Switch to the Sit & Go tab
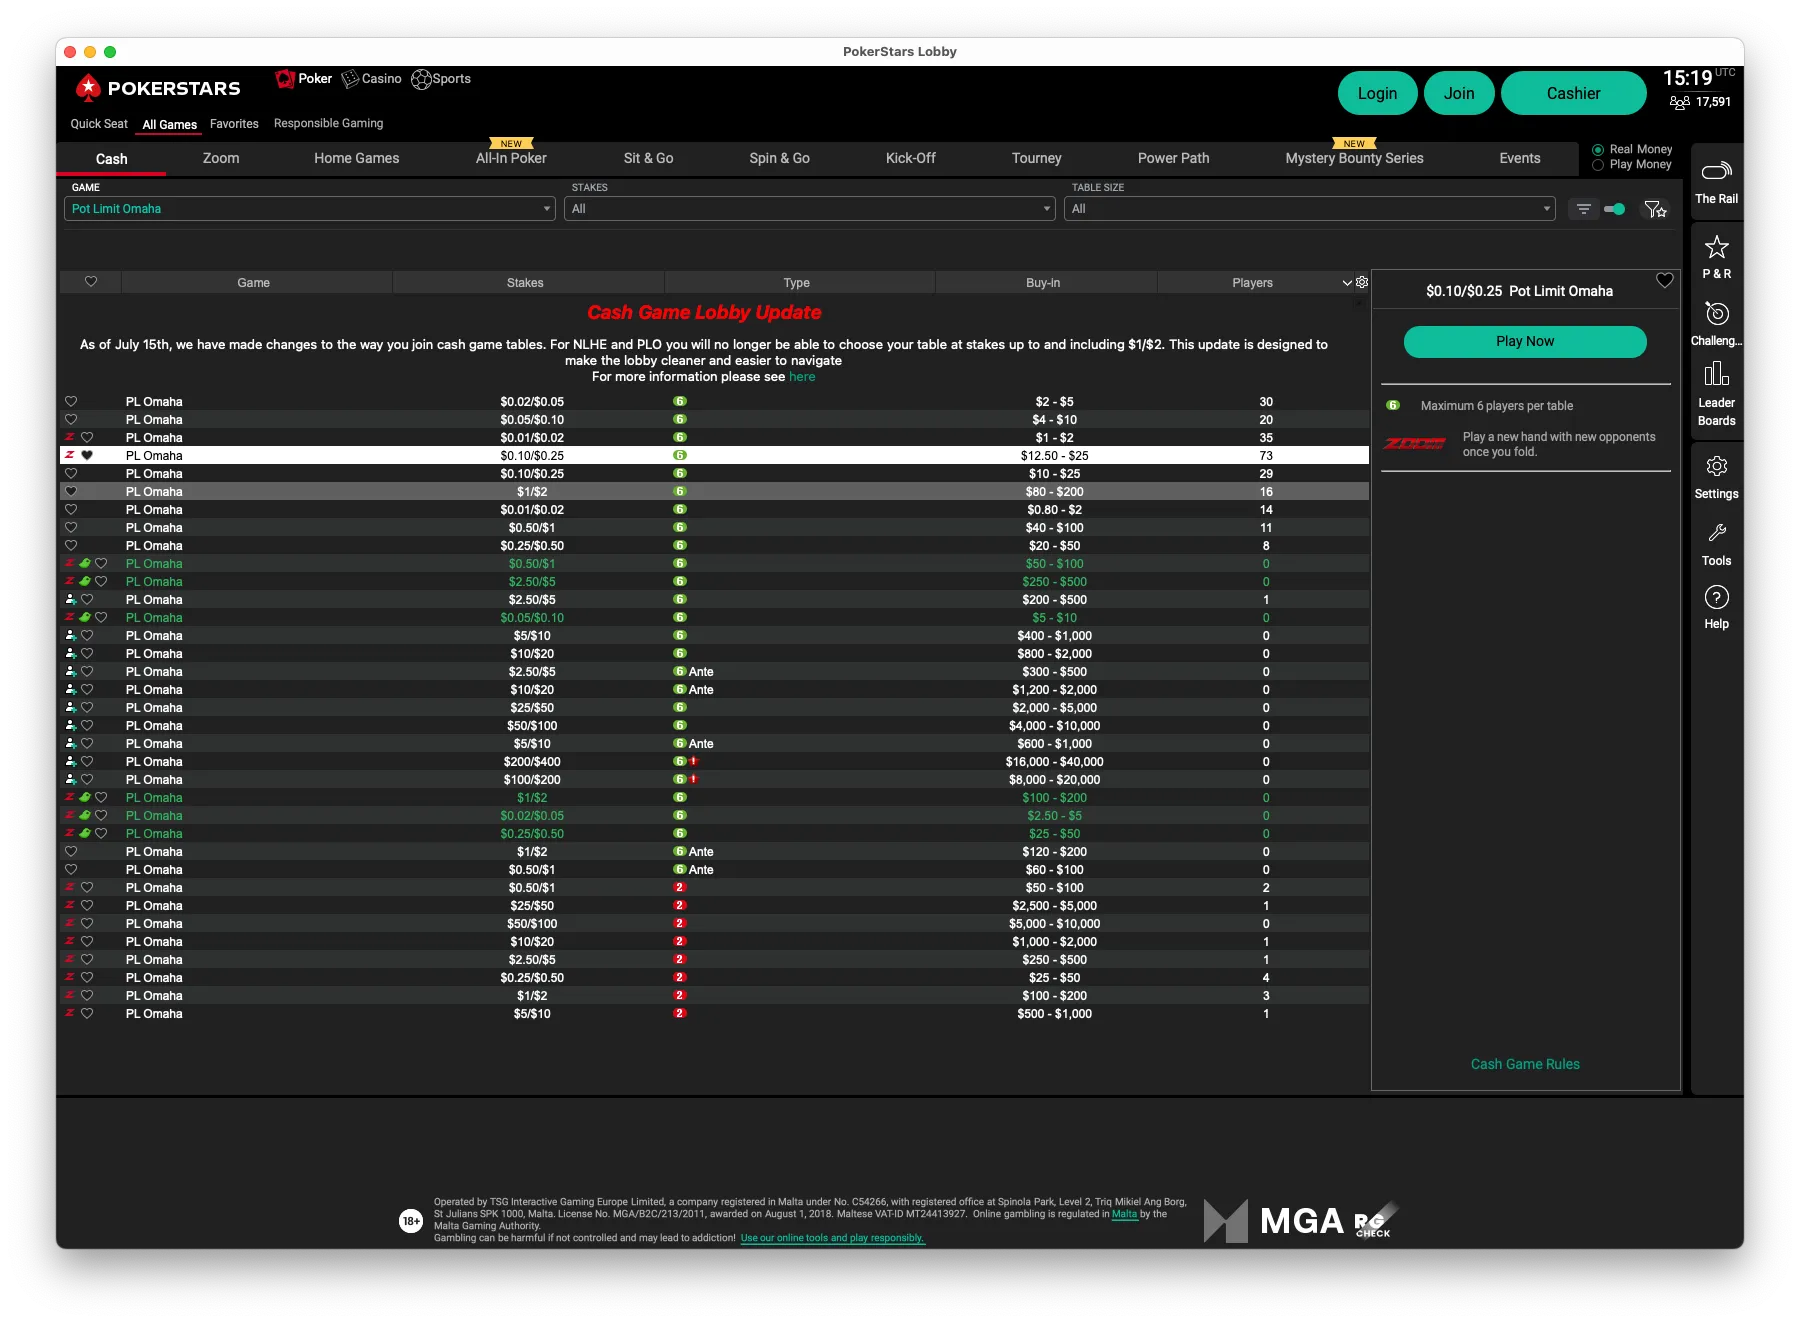 648,158
